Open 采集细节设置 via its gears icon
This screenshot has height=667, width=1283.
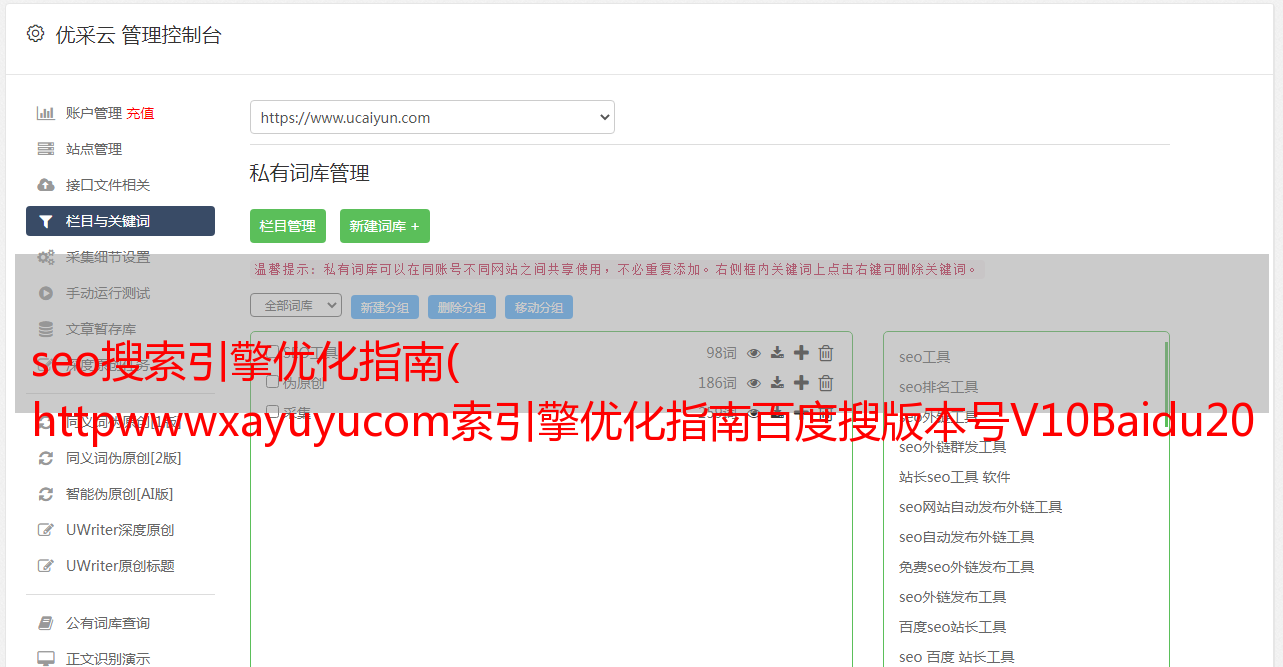(x=46, y=257)
